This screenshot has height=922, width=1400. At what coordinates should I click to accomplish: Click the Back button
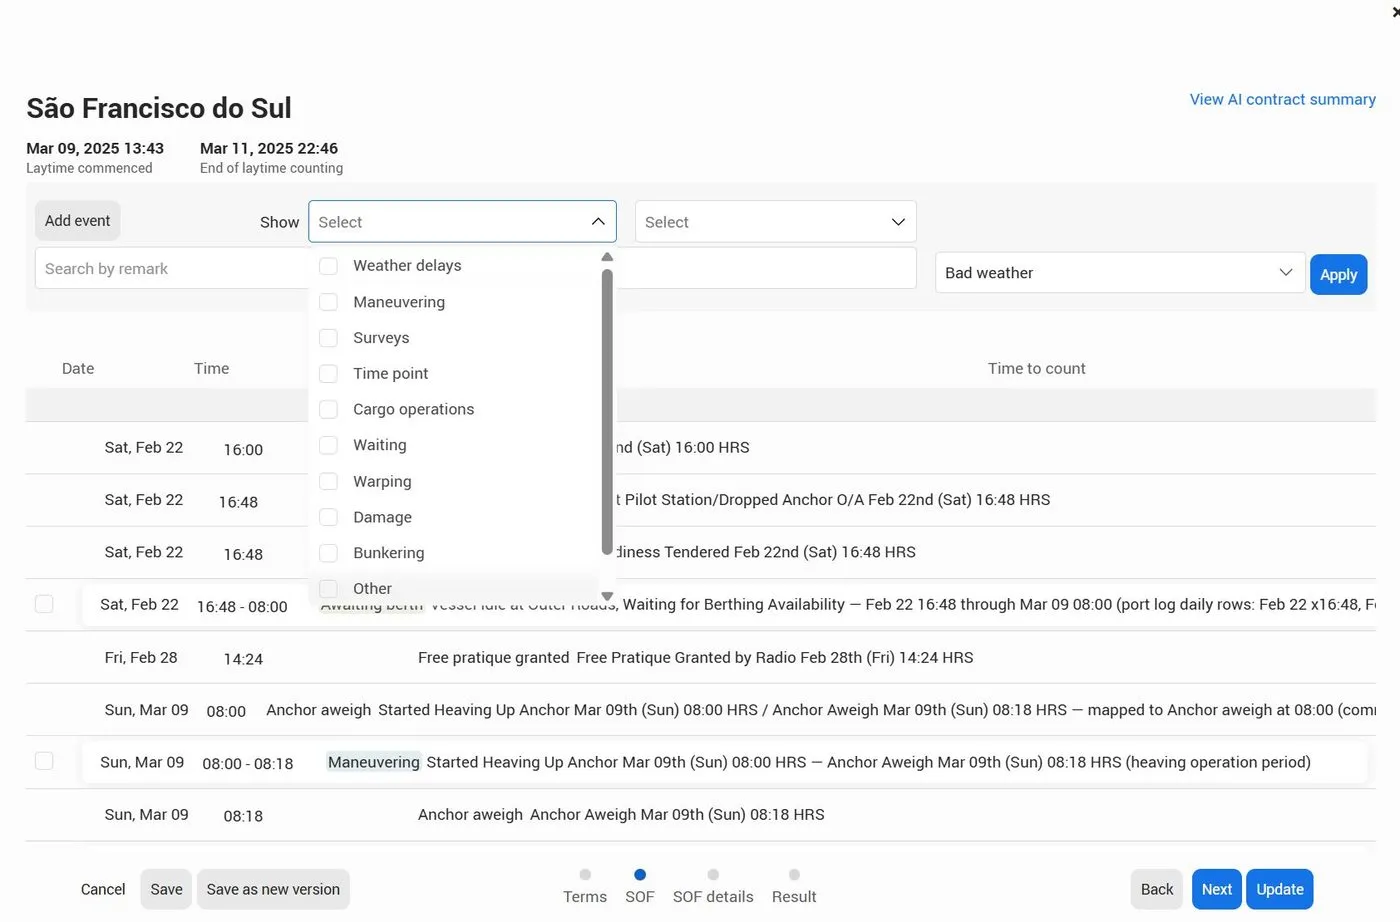click(x=1157, y=889)
